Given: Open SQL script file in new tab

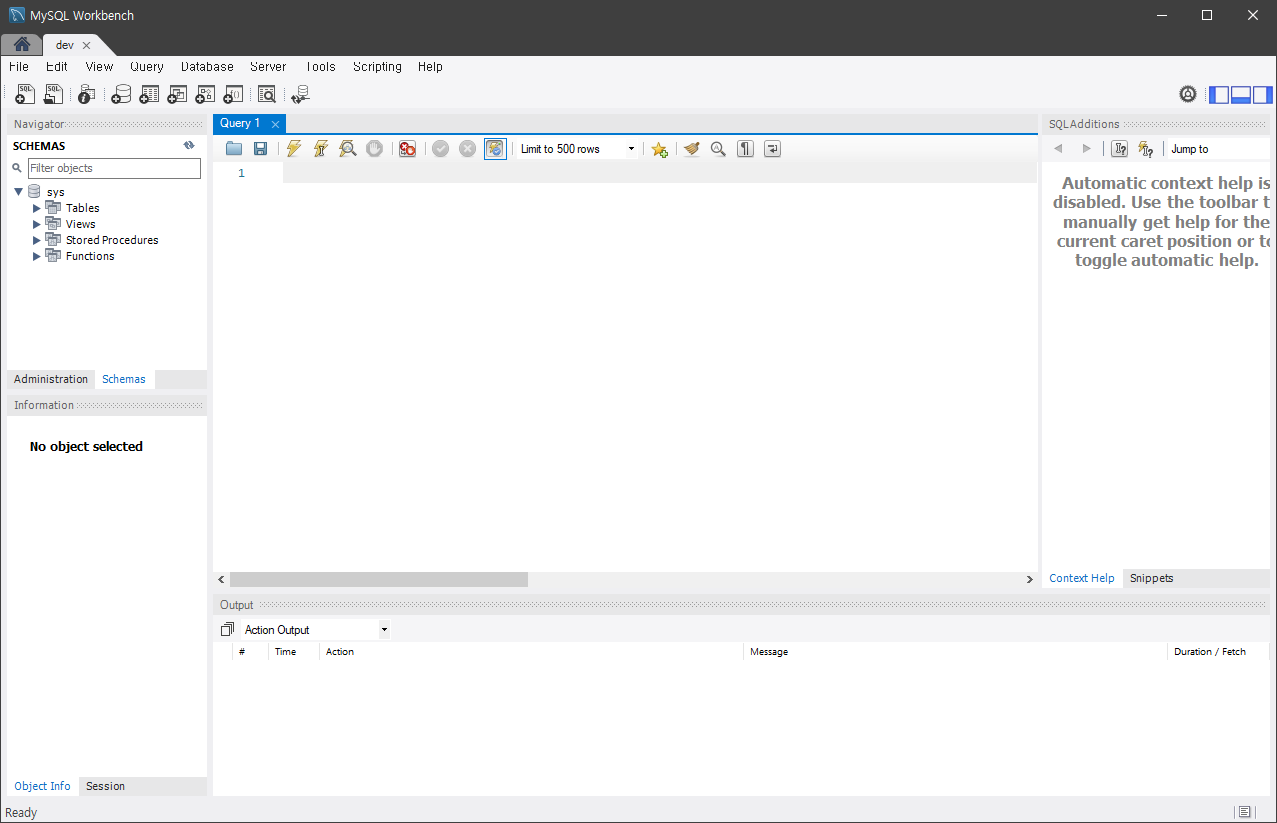Looking at the screenshot, I should pos(53,94).
